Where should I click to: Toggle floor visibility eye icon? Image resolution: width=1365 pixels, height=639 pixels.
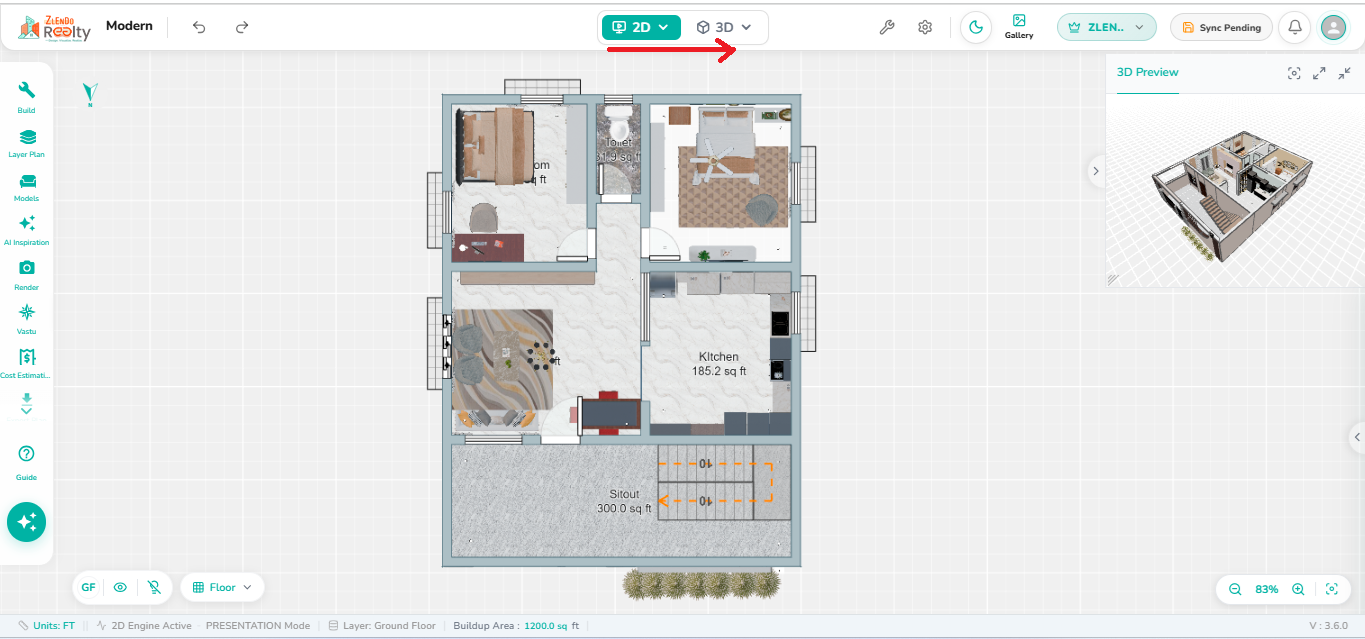pos(120,587)
